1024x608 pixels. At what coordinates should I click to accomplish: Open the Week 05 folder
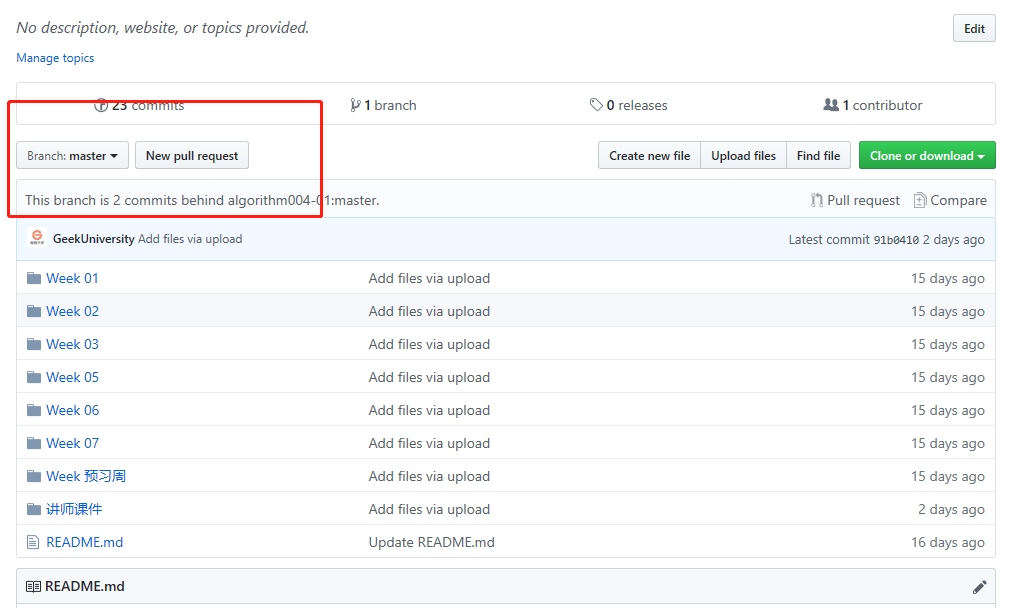pyautogui.click(x=72, y=377)
